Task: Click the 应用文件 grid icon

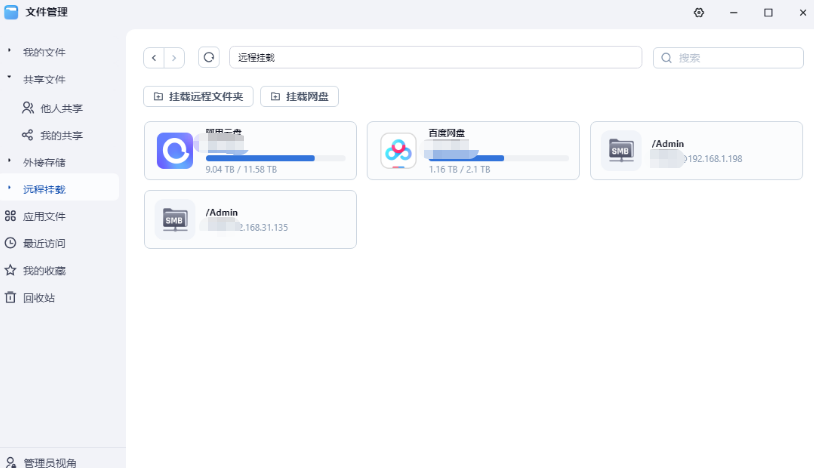Action: coord(10,216)
